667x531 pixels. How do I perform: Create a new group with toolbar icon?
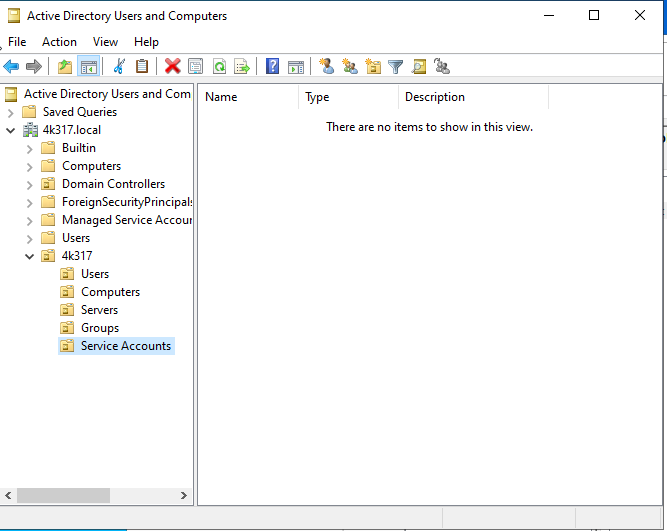(349, 67)
